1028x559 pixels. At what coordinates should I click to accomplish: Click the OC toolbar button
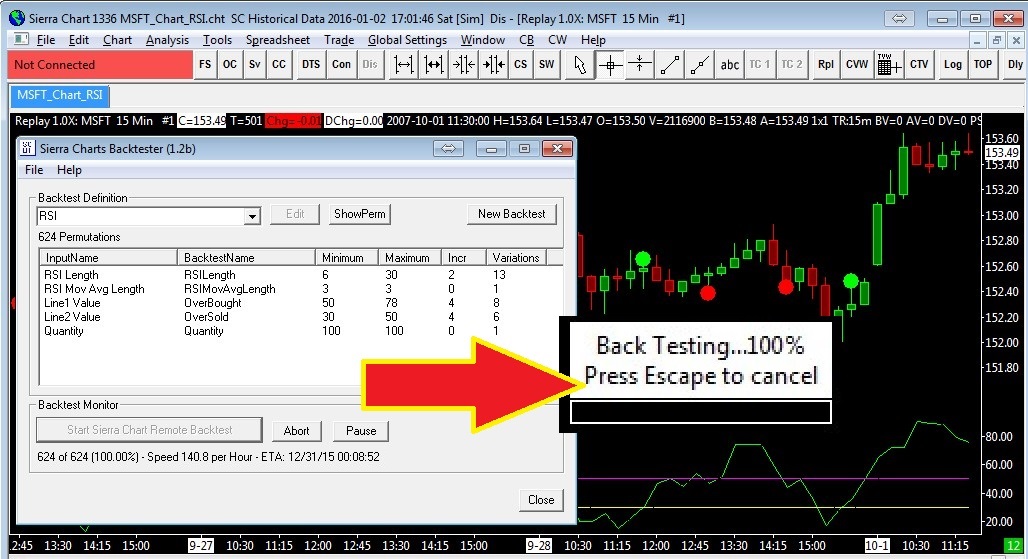(x=229, y=64)
